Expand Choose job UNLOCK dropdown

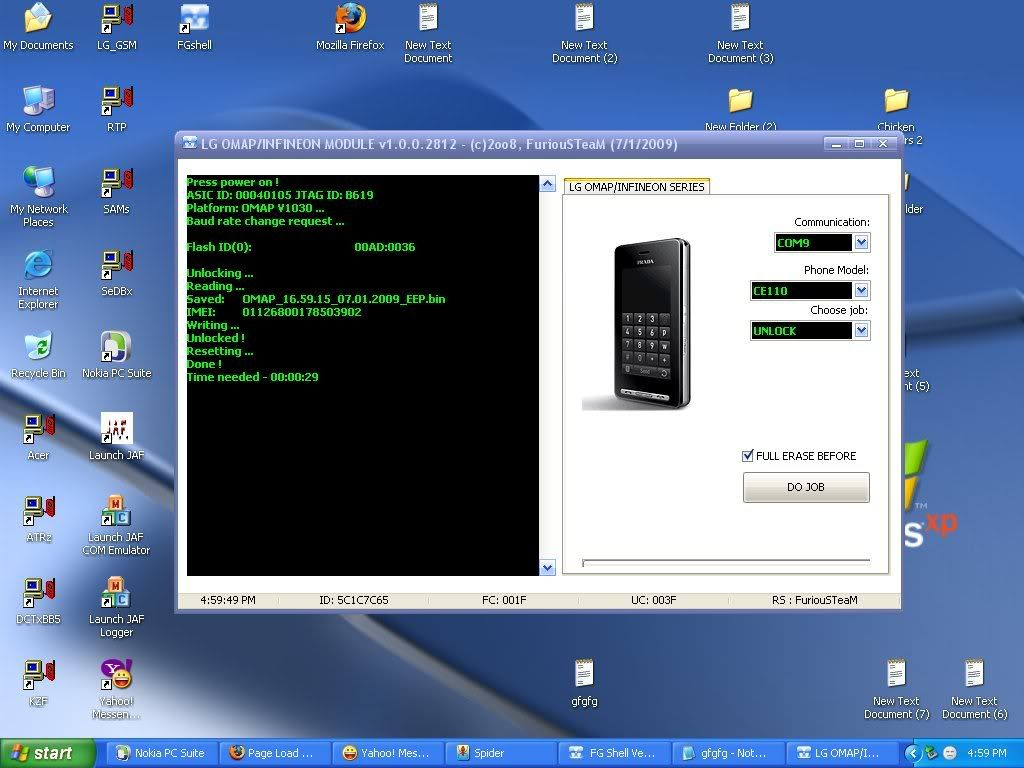coord(861,330)
